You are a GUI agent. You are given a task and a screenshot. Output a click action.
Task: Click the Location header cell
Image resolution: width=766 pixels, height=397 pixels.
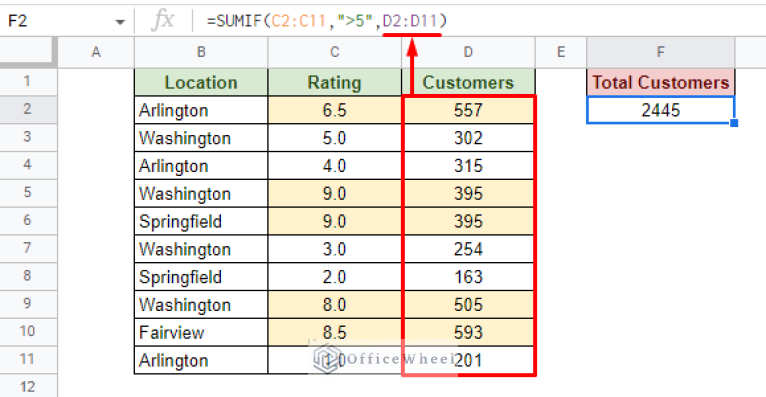tap(201, 82)
